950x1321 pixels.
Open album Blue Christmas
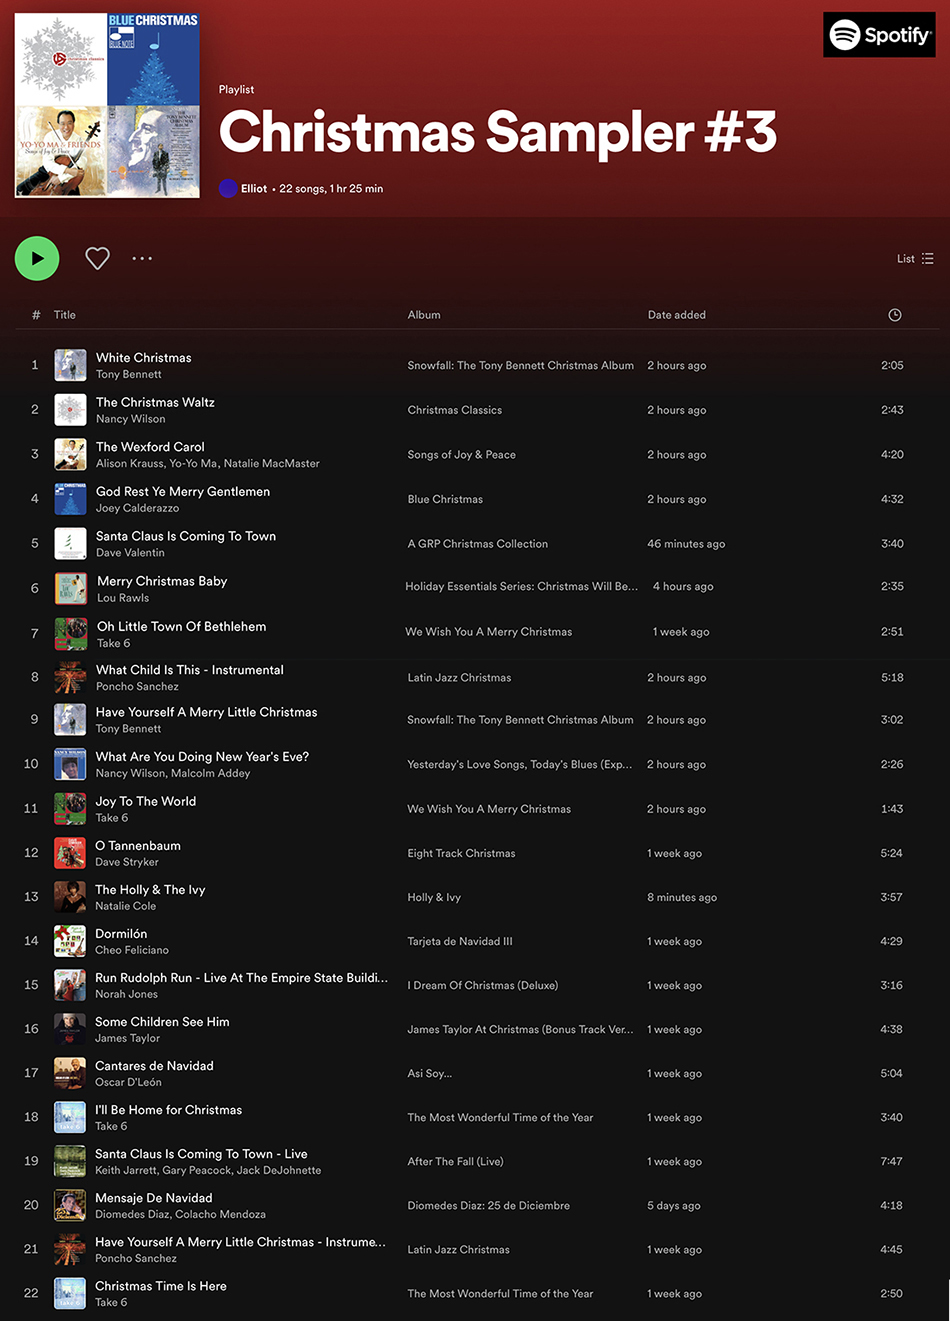(445, 499)
